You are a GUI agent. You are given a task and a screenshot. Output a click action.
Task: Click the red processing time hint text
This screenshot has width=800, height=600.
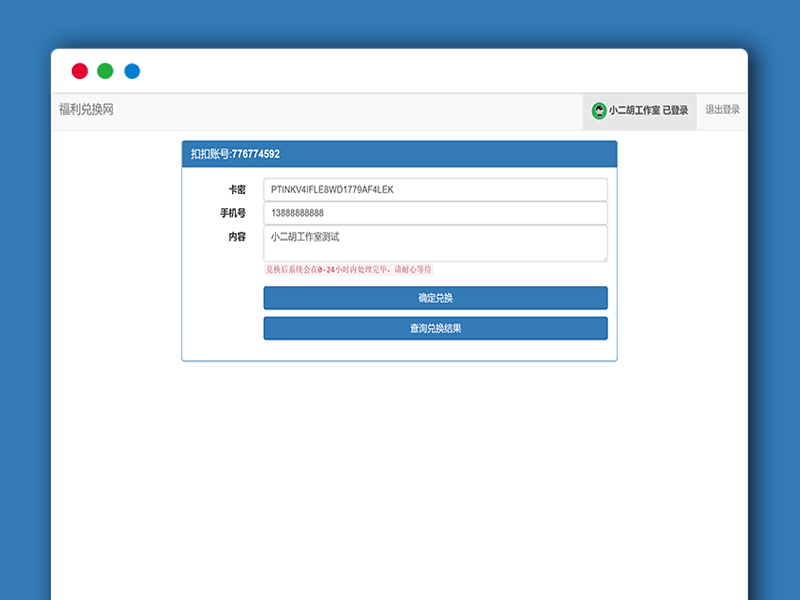click(x=348, y=270)
